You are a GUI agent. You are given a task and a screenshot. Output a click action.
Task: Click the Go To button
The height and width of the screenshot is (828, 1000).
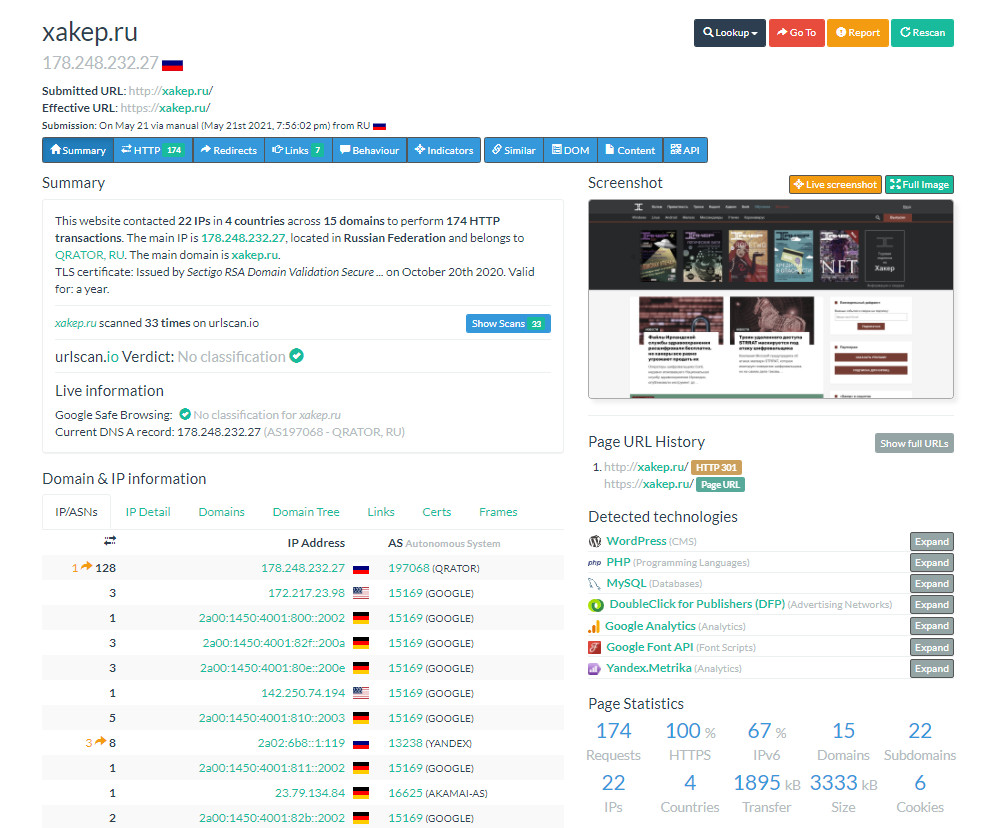coord(797,33)
